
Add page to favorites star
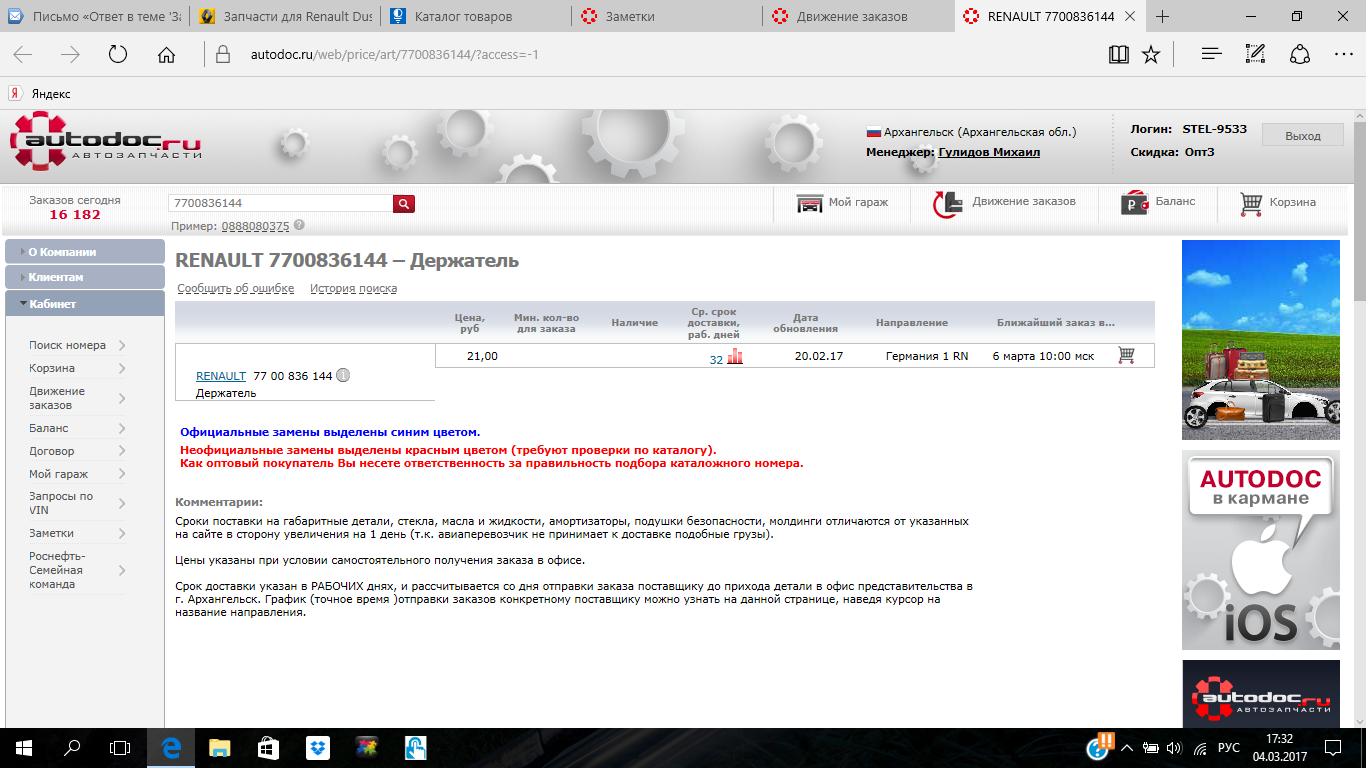pos(1151,55)
